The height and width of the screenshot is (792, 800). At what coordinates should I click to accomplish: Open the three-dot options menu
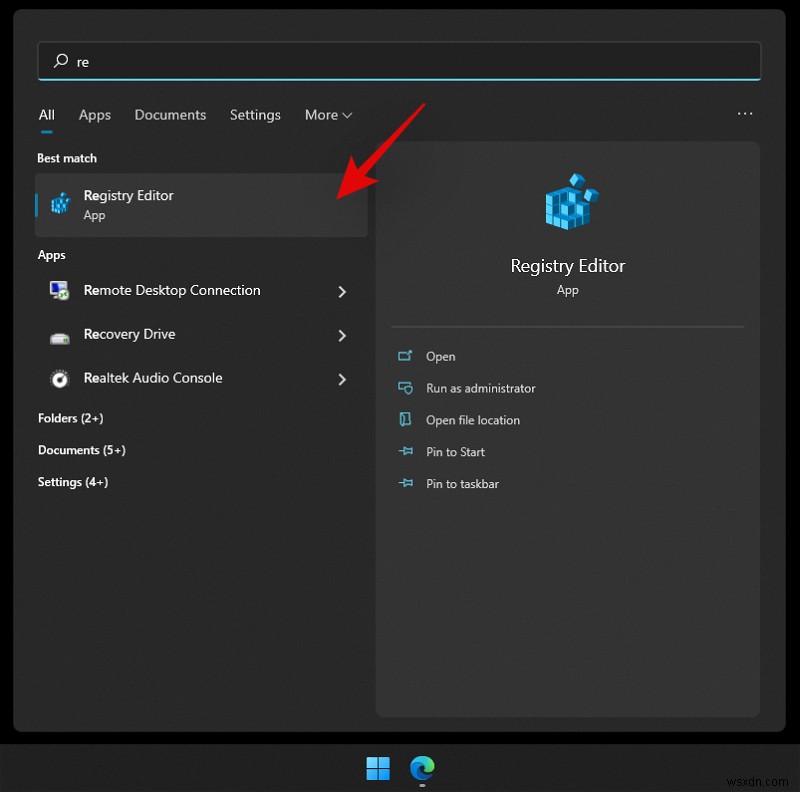click(x=745, y=114)
